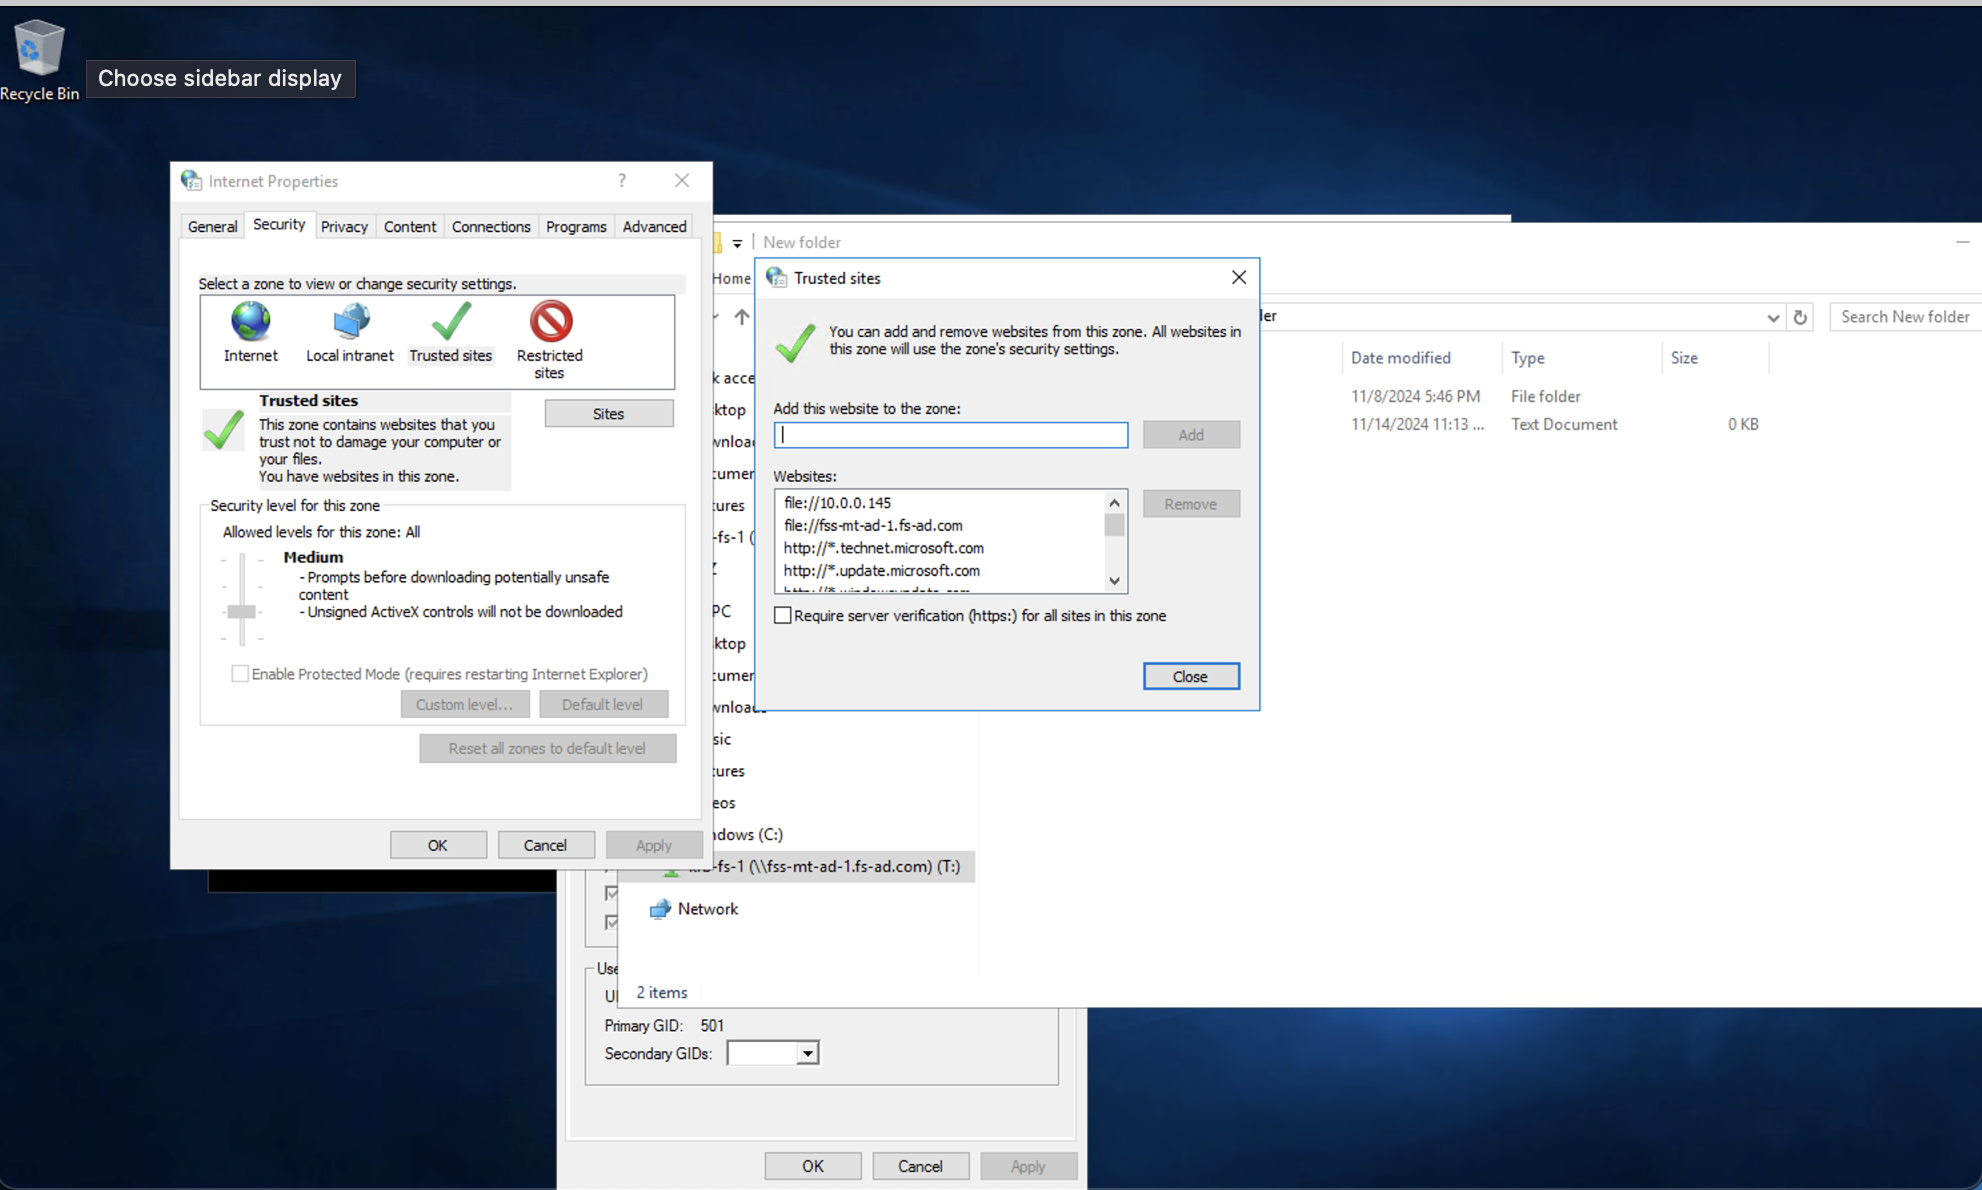This screenshot has height=1190, width=1982.
Task: Close the Trusted sites dialog with Close
Action: [1191, 676]
